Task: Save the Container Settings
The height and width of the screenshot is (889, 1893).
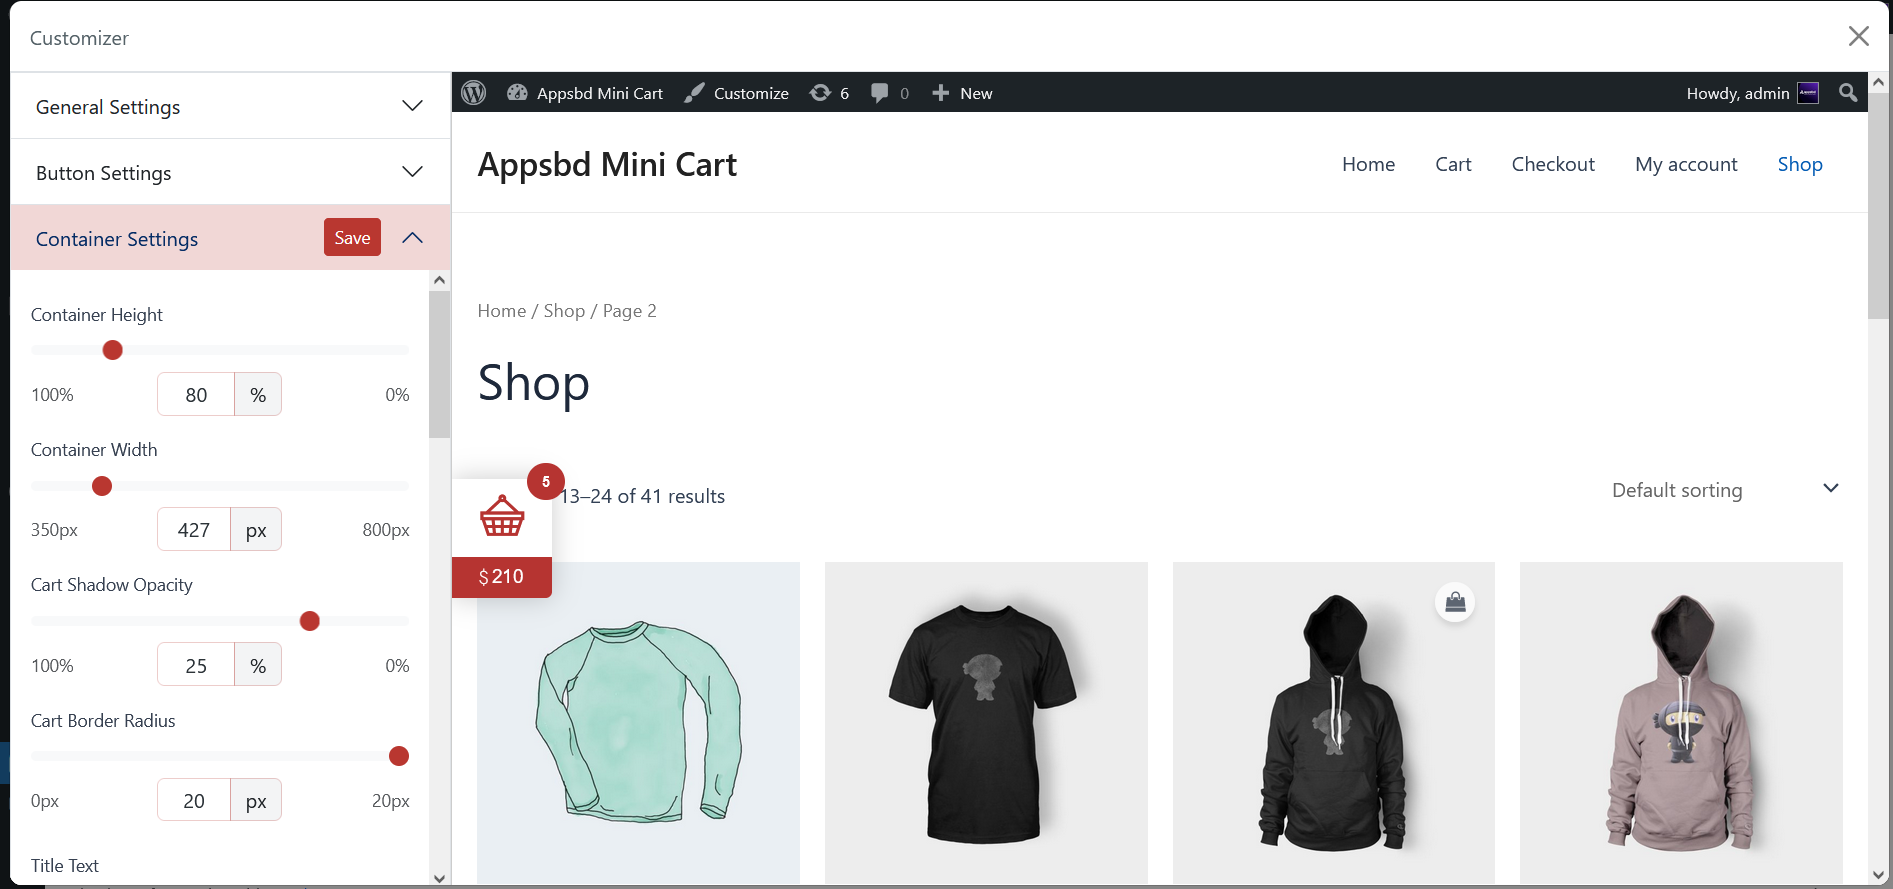Action: [x=352, y=237]
